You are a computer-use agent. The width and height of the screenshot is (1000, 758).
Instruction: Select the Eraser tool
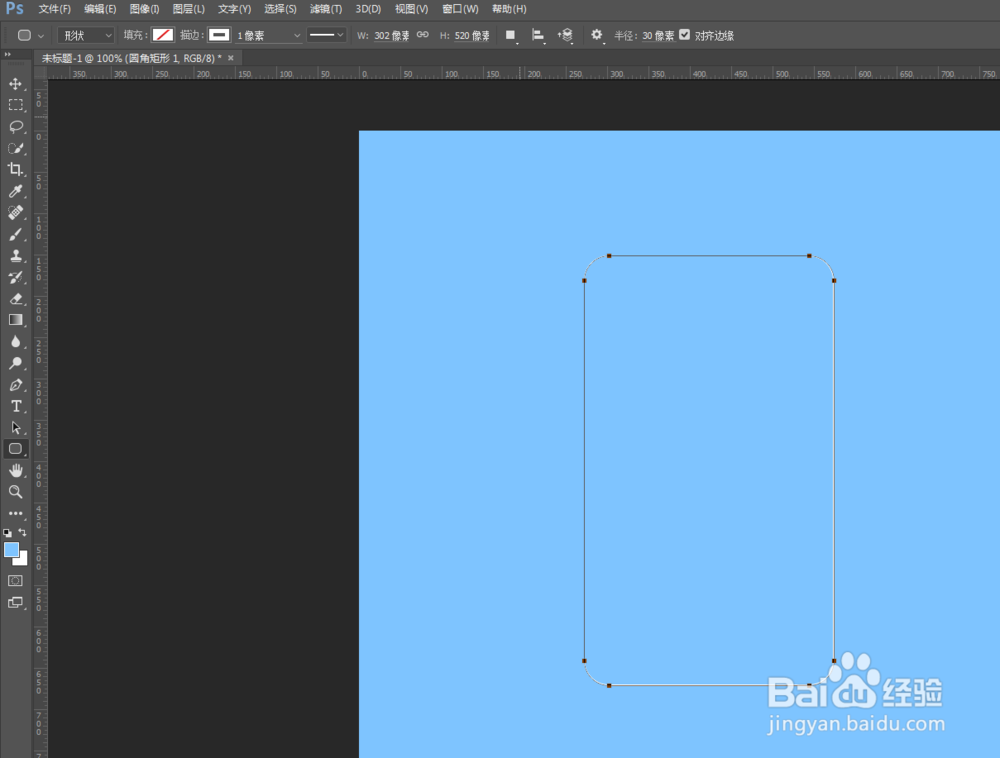click(x=15, y=298)
